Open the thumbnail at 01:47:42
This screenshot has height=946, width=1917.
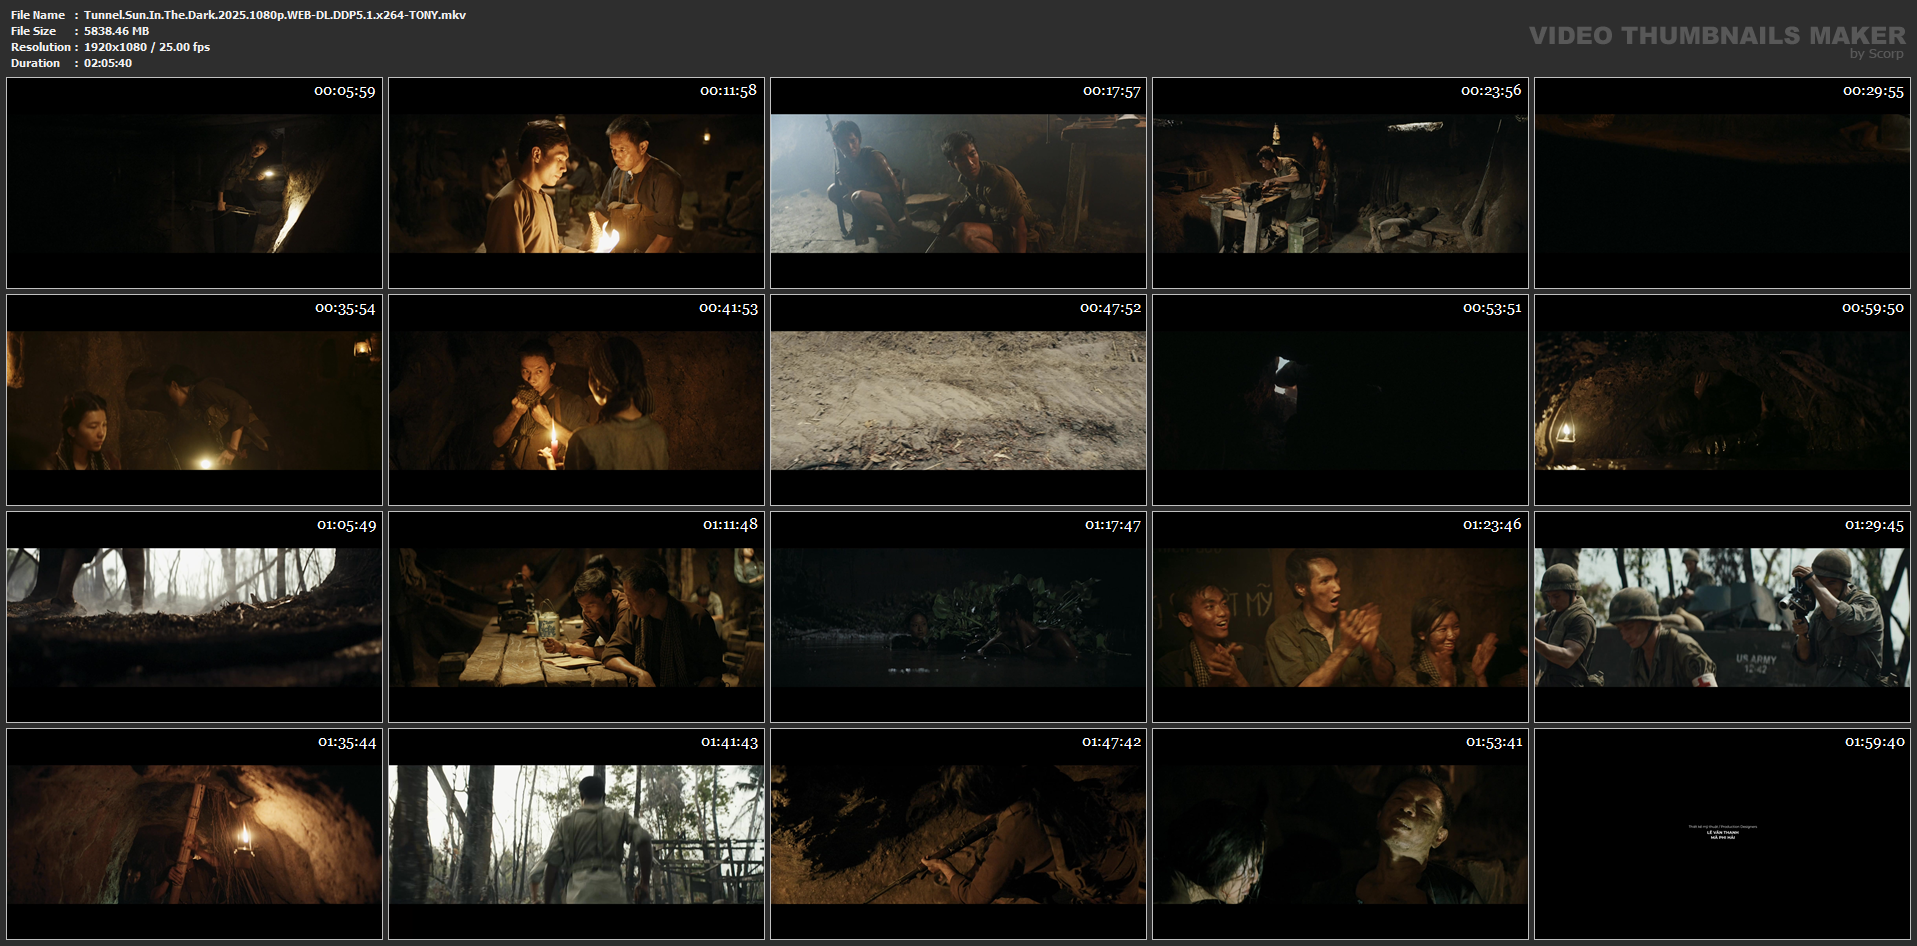point(958,834)
